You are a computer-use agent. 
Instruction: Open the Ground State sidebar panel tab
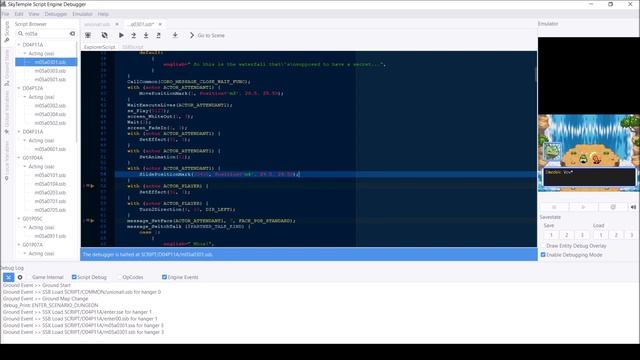(x=7, y=68)
